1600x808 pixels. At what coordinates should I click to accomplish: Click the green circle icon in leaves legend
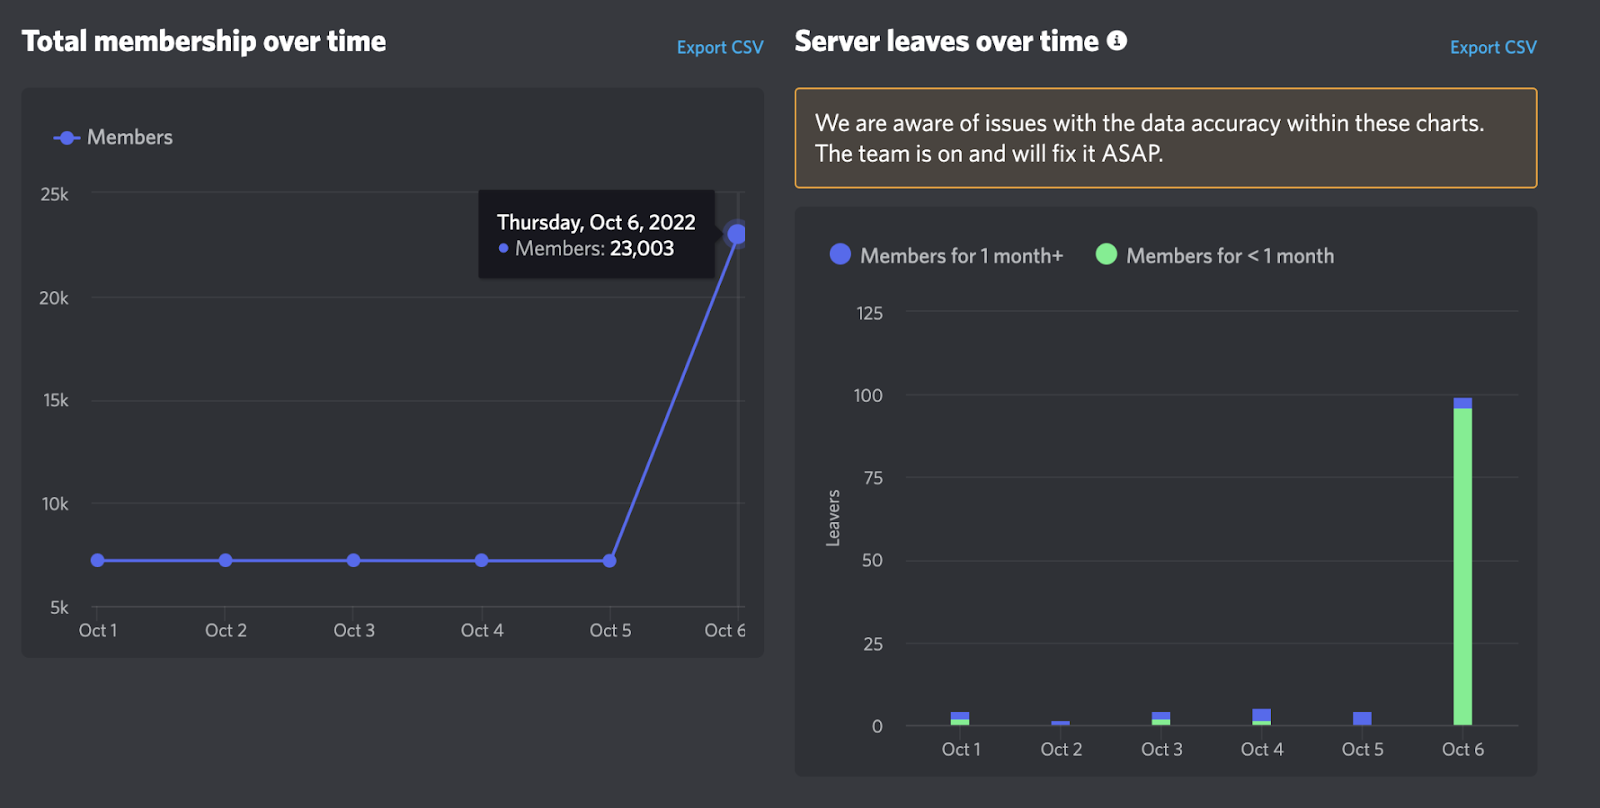(1106, 255)
